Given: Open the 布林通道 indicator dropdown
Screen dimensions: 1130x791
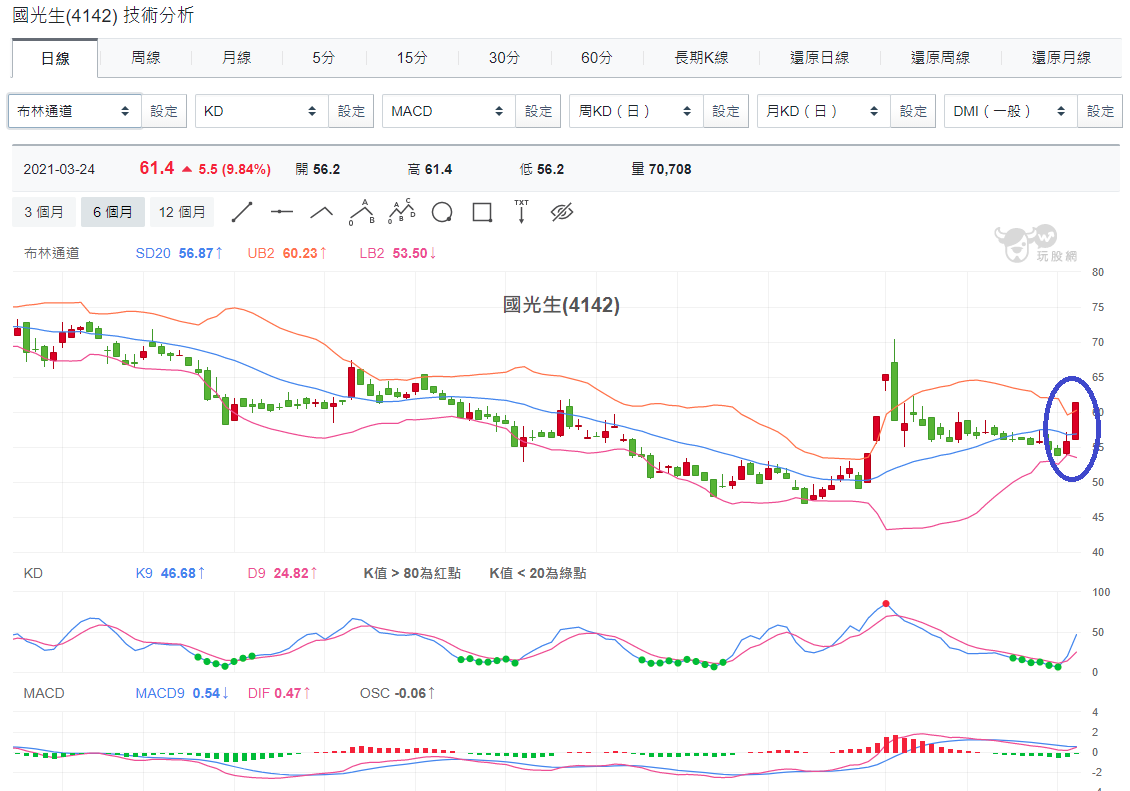Looking at the screenshot, I should click(x=74, y=111).
